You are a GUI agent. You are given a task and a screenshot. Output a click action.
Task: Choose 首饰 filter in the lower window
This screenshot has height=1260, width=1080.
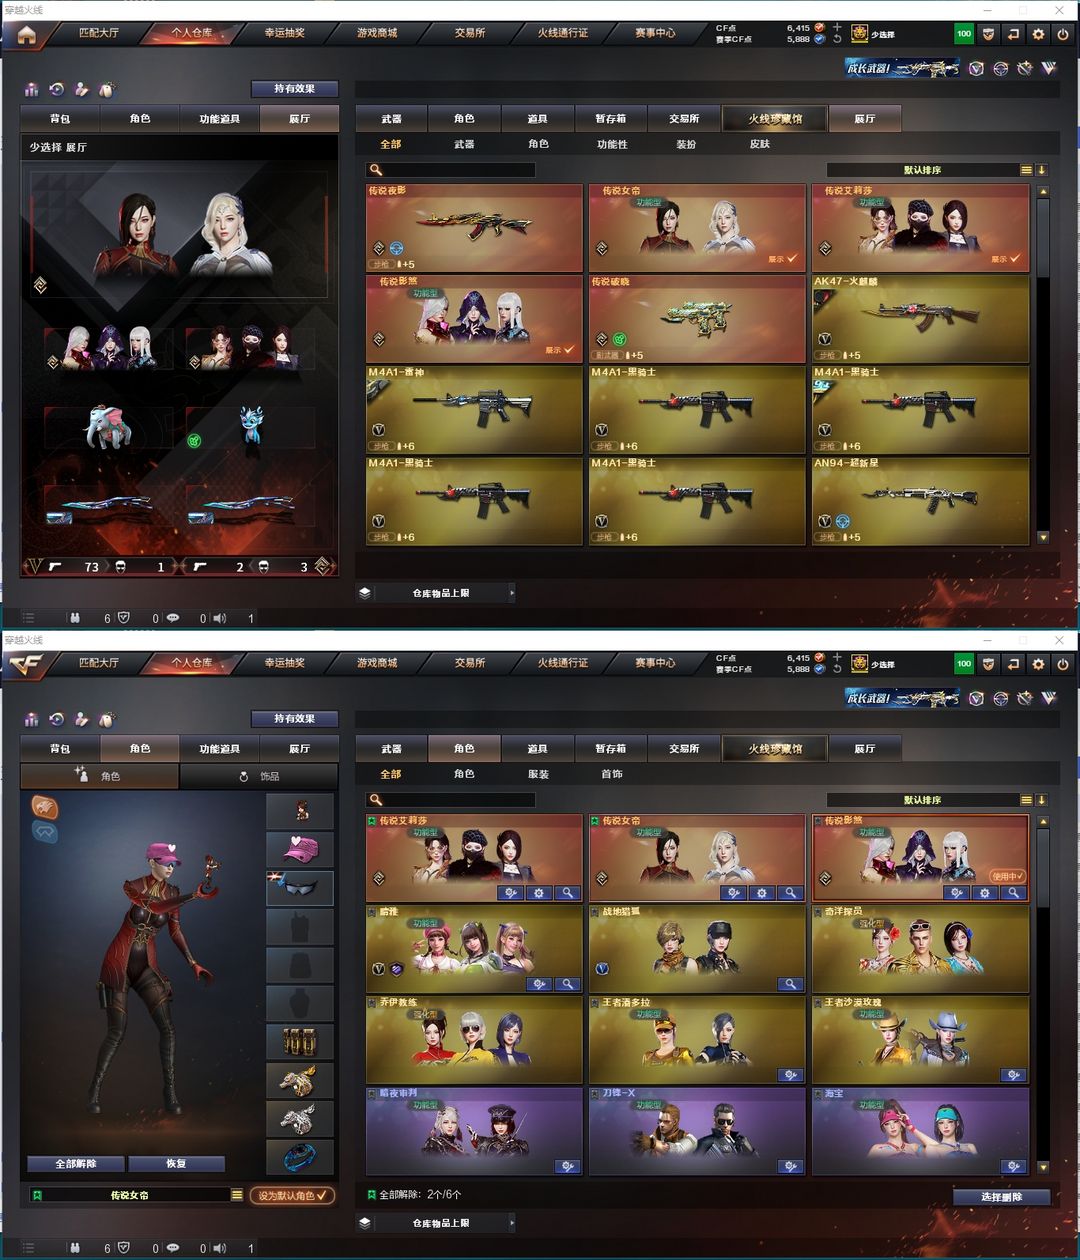click(612, 774)
